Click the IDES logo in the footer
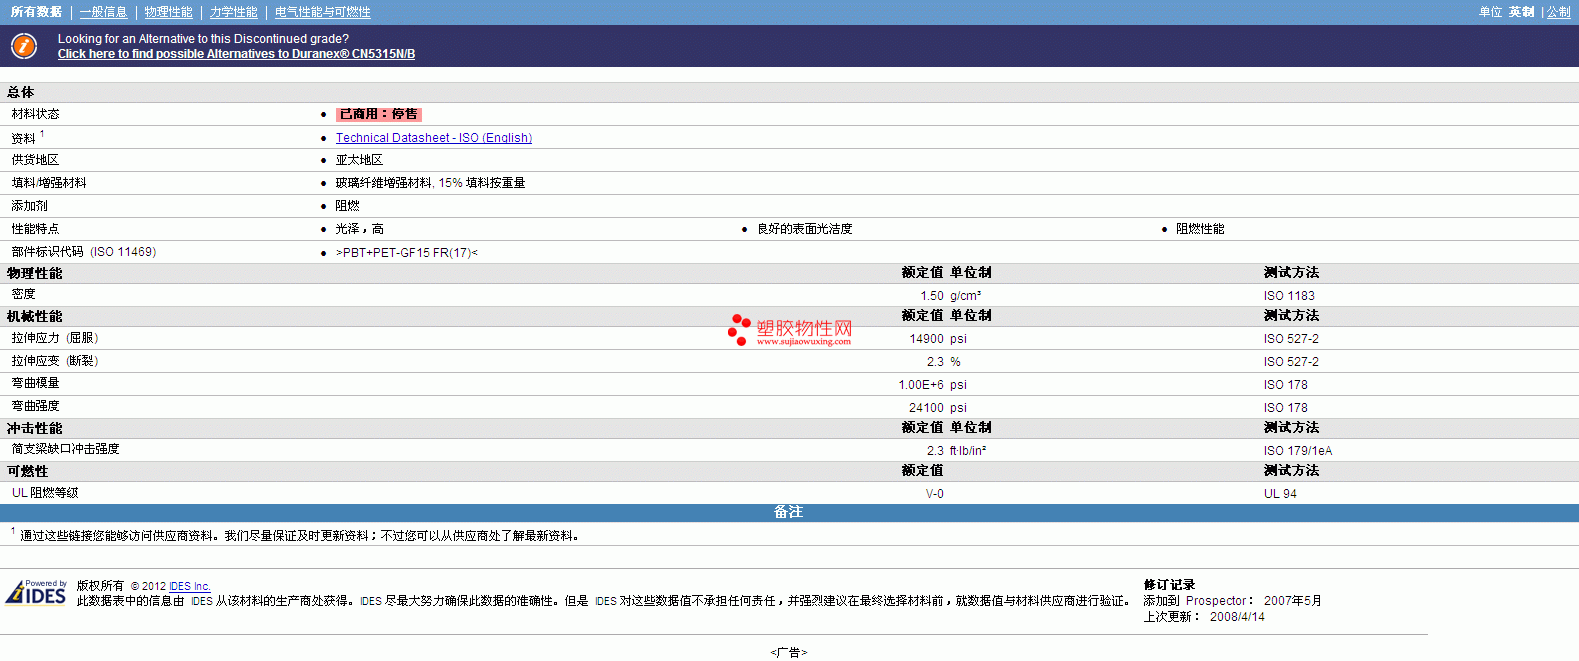 pyautogui.click(x=36, y=593)
